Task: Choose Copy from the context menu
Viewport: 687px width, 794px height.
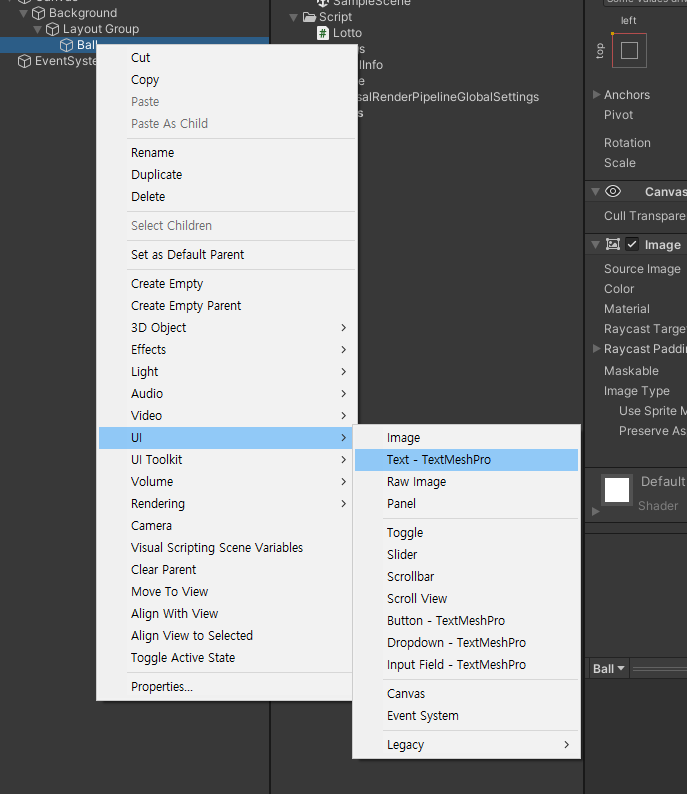Action: click(x=227, y=80)
